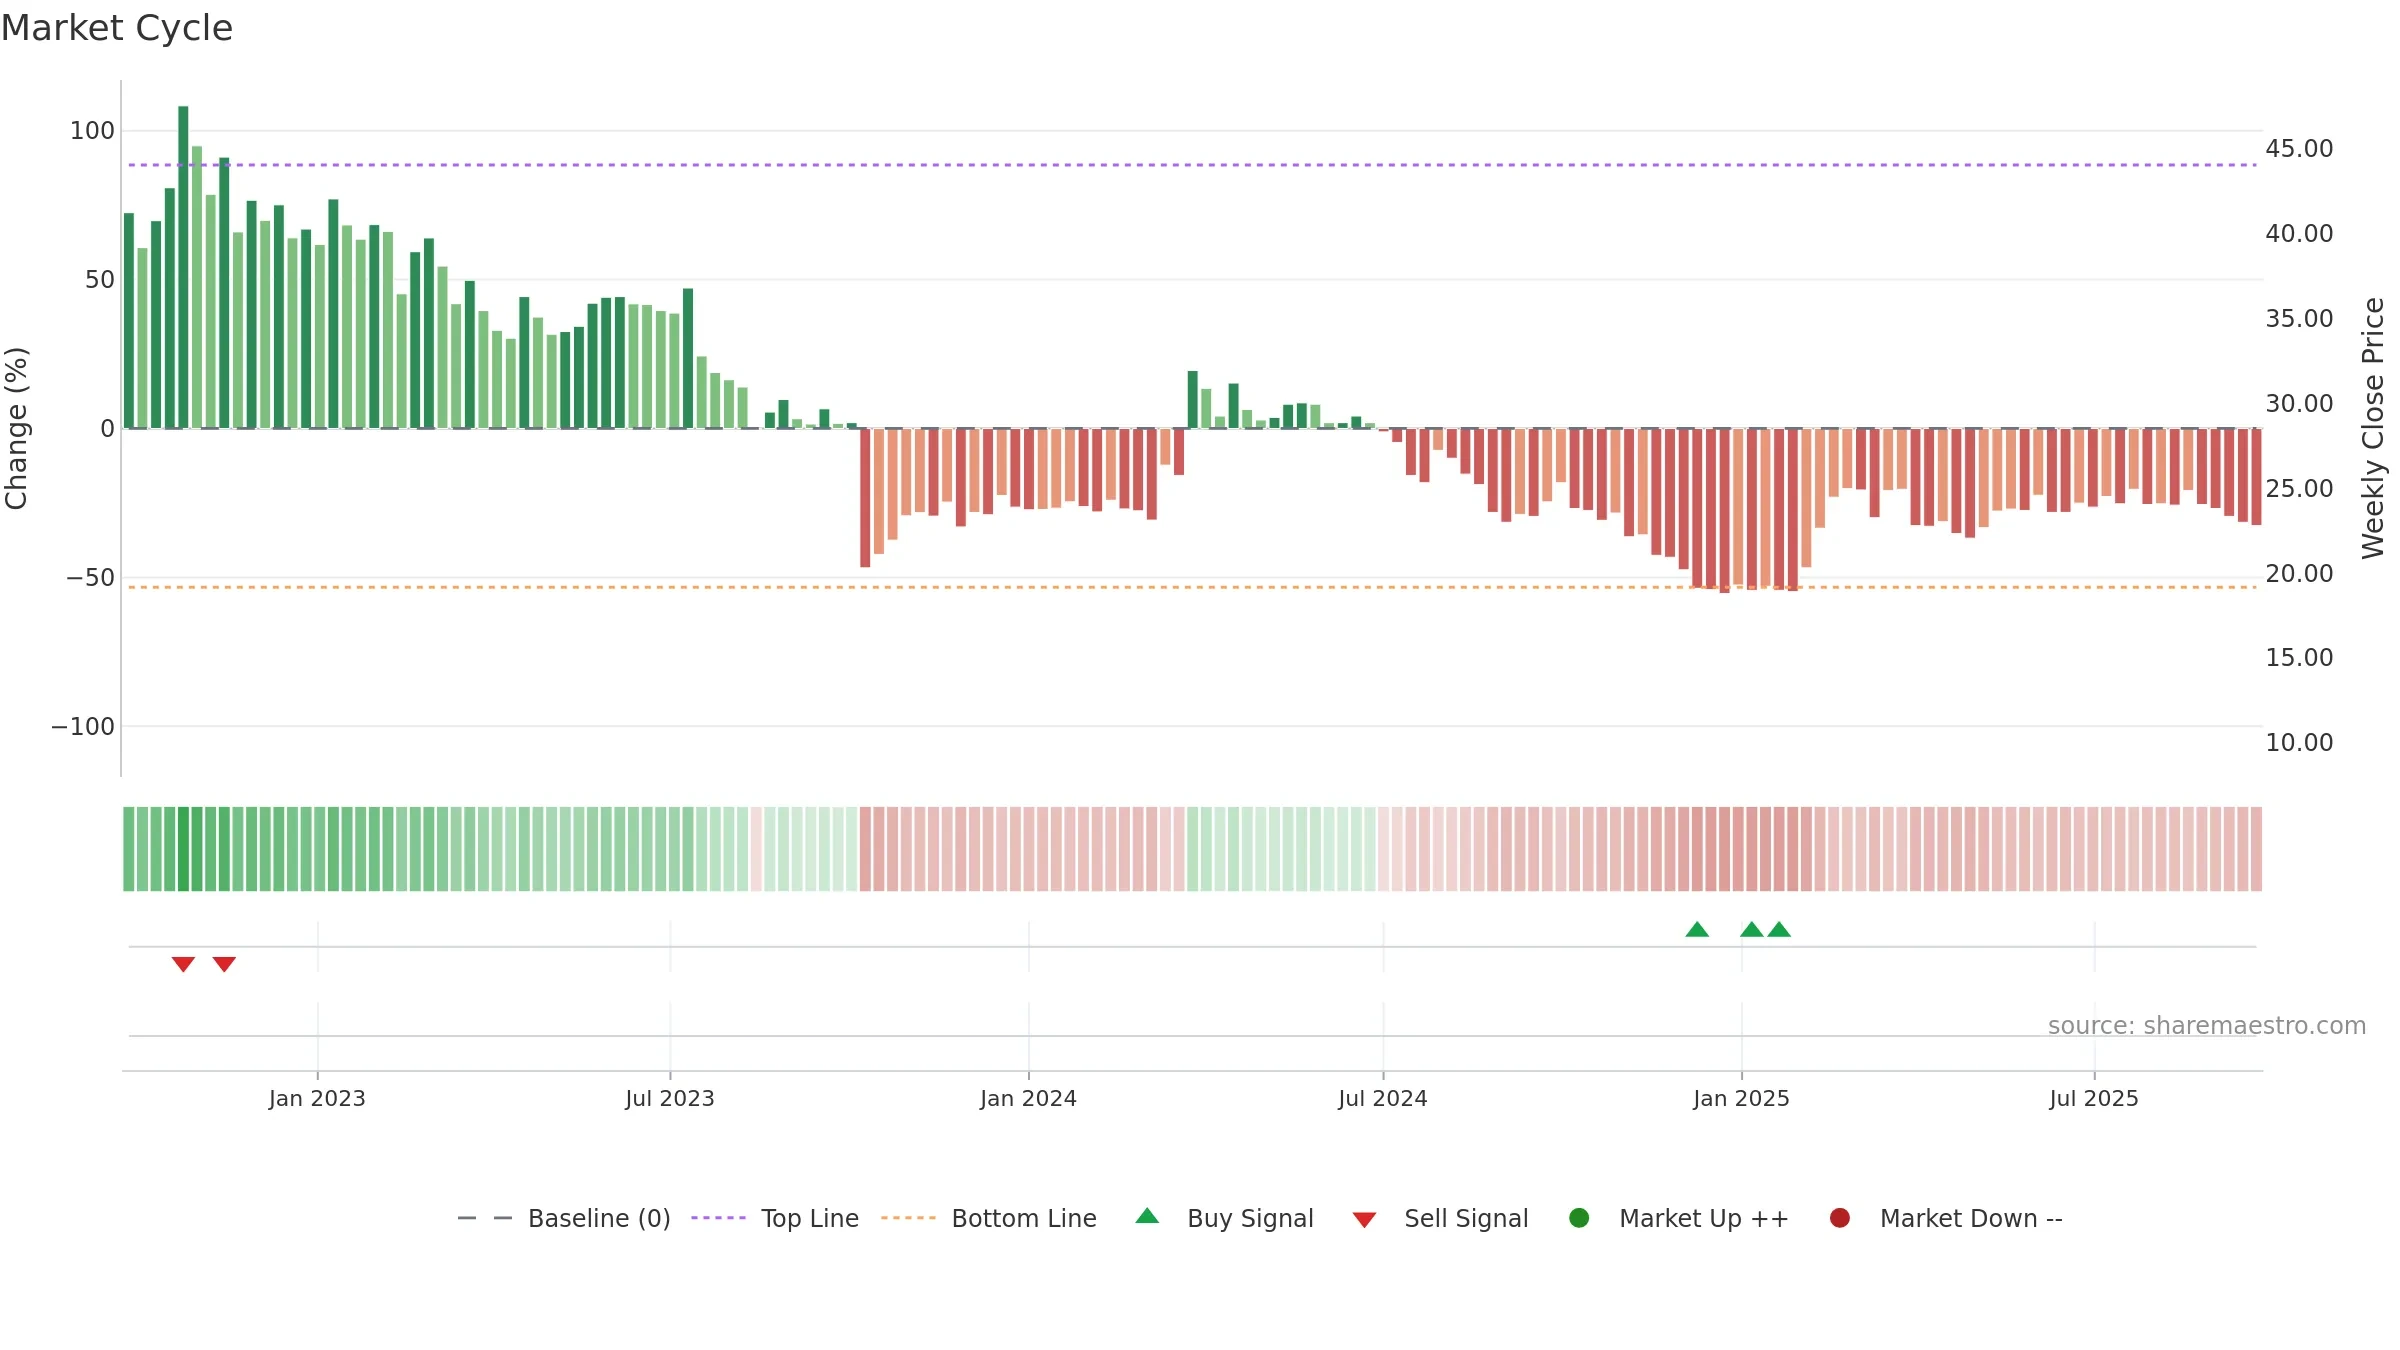Toggle the Sell Signal legend entry
2400x1350 pixels.
tap(1441, 1218)
